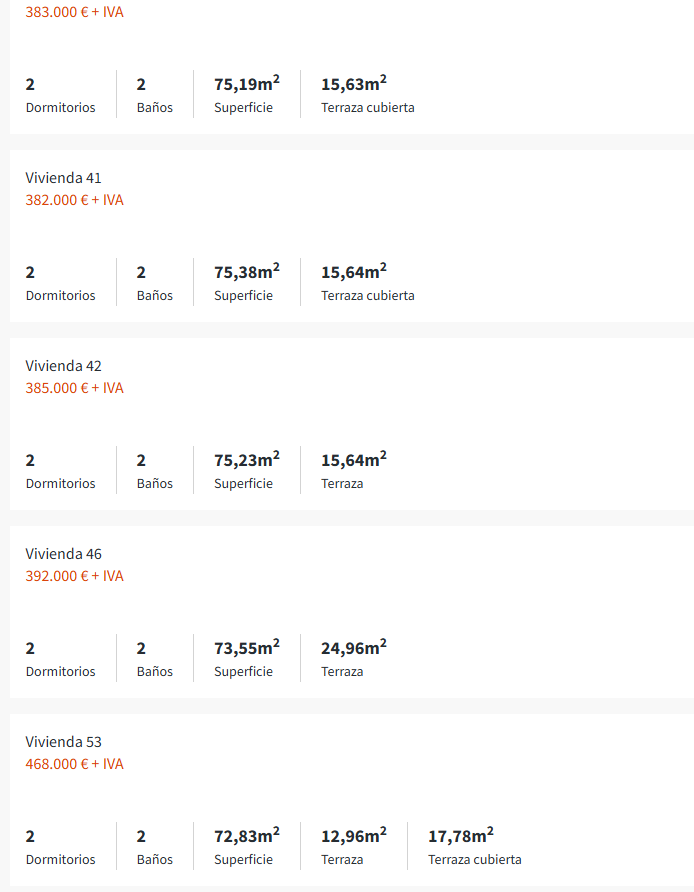This screenshot has height=892, width=694.
Task: Click the 75,19m² Superficie value
Action: pyautogui.click(x=246, y=84)
